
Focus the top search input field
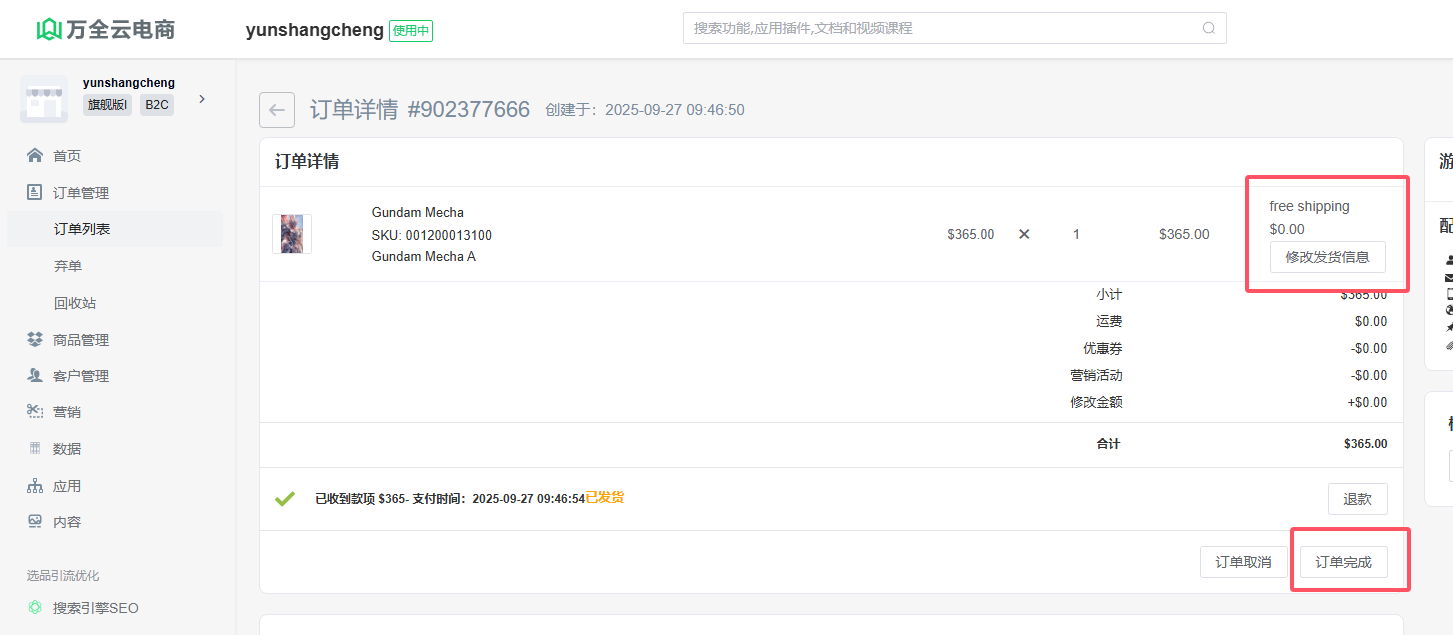(x=940, y=28)
